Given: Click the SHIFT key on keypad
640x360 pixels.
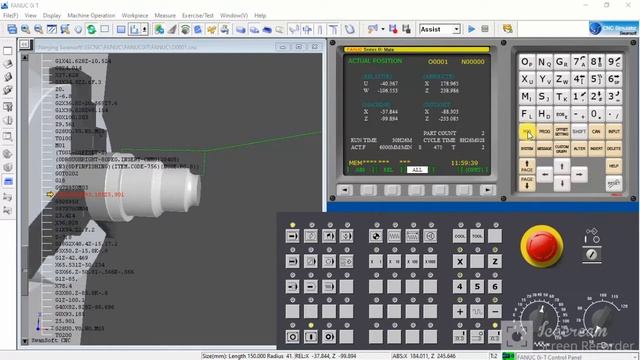Looking at the screenshot, I should tap(579, 131).
